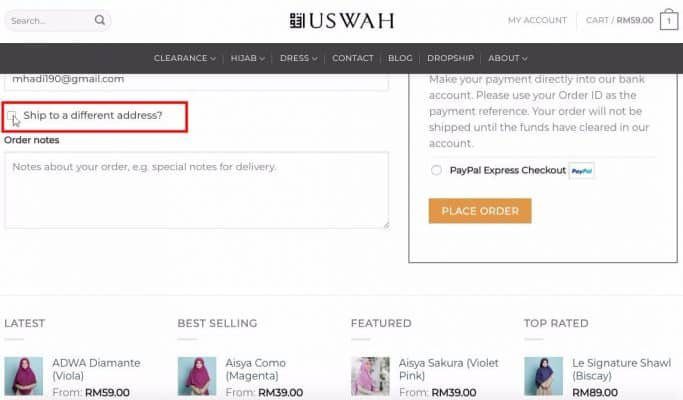This screenshot has height=400, width=683.
Task: Select the PayPal Express Checkout radio button
Action: (x=436, y=170)
